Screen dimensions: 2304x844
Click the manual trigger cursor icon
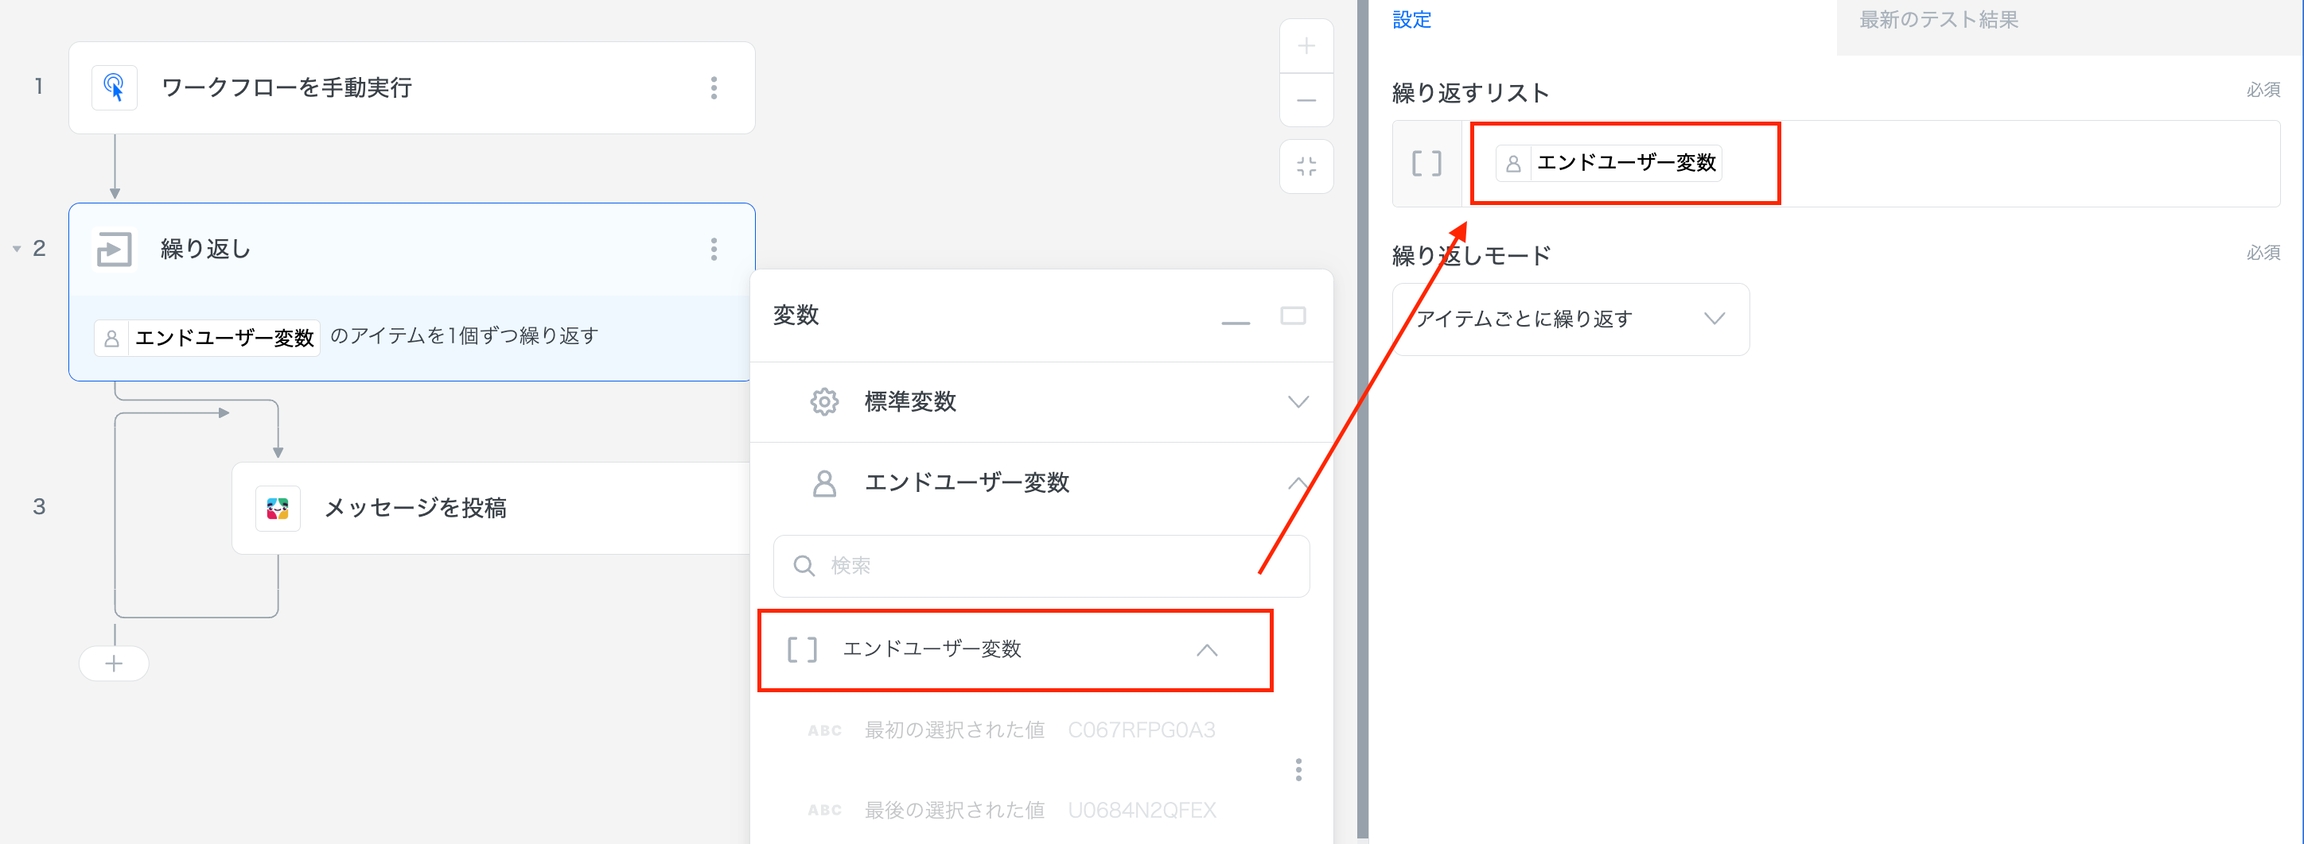[114, 88]
